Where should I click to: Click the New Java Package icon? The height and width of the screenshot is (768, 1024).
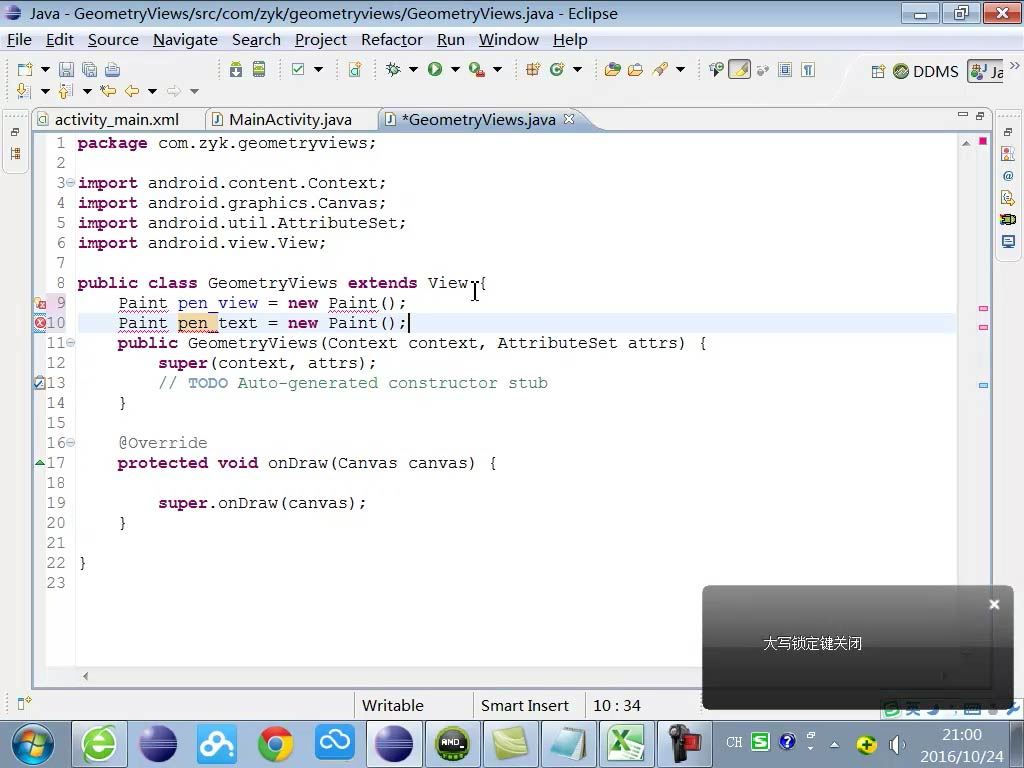[533, 69]
